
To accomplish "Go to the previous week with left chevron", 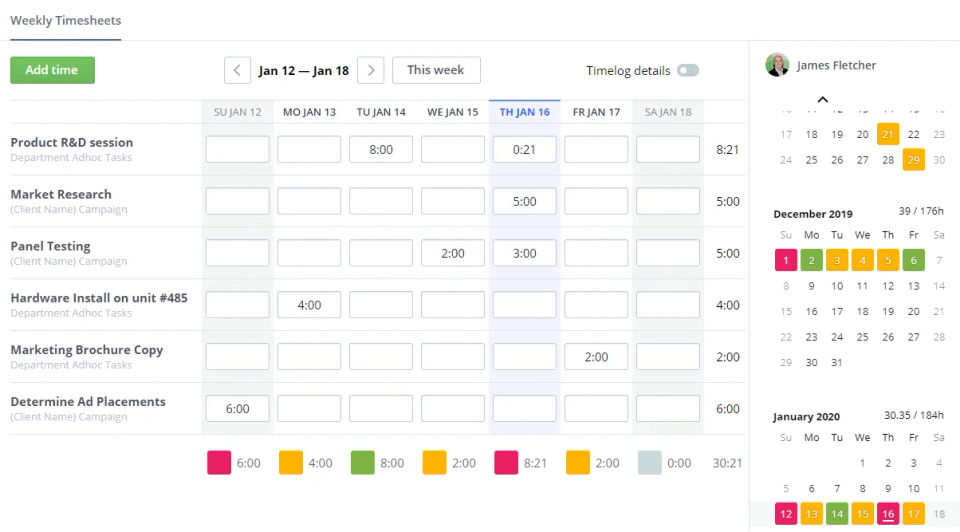I will 237,70.
